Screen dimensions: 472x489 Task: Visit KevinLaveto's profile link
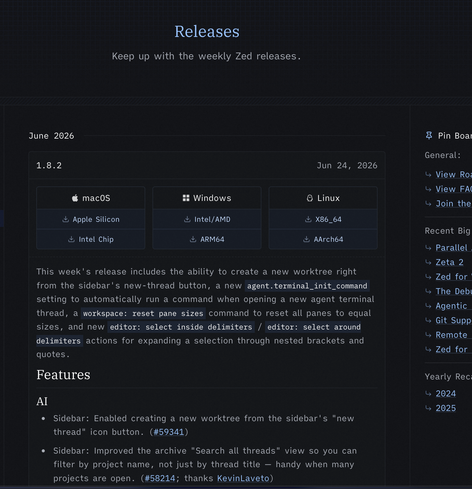[x=243, y=478]
